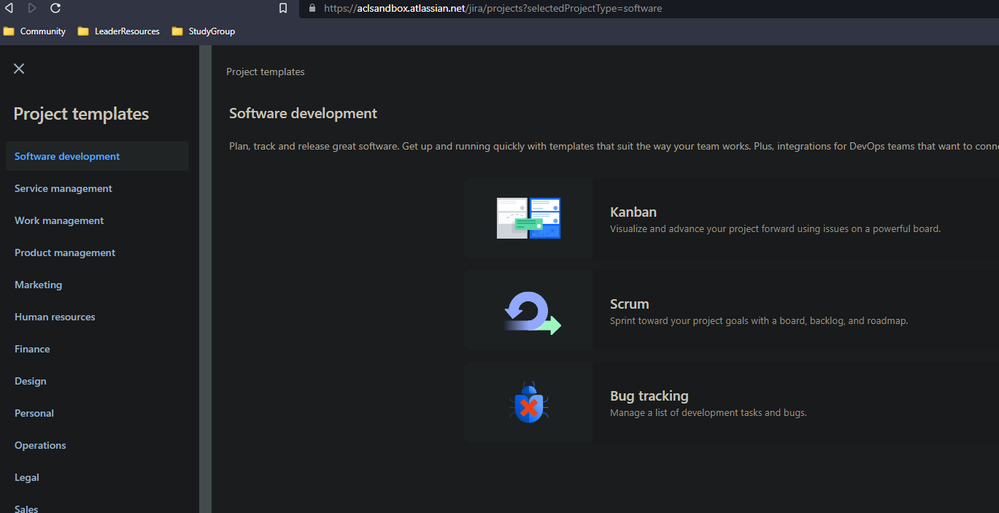This screenshot has height=513, width=999.
Task: Click the padlock site info icon
Action: (312, 8)
